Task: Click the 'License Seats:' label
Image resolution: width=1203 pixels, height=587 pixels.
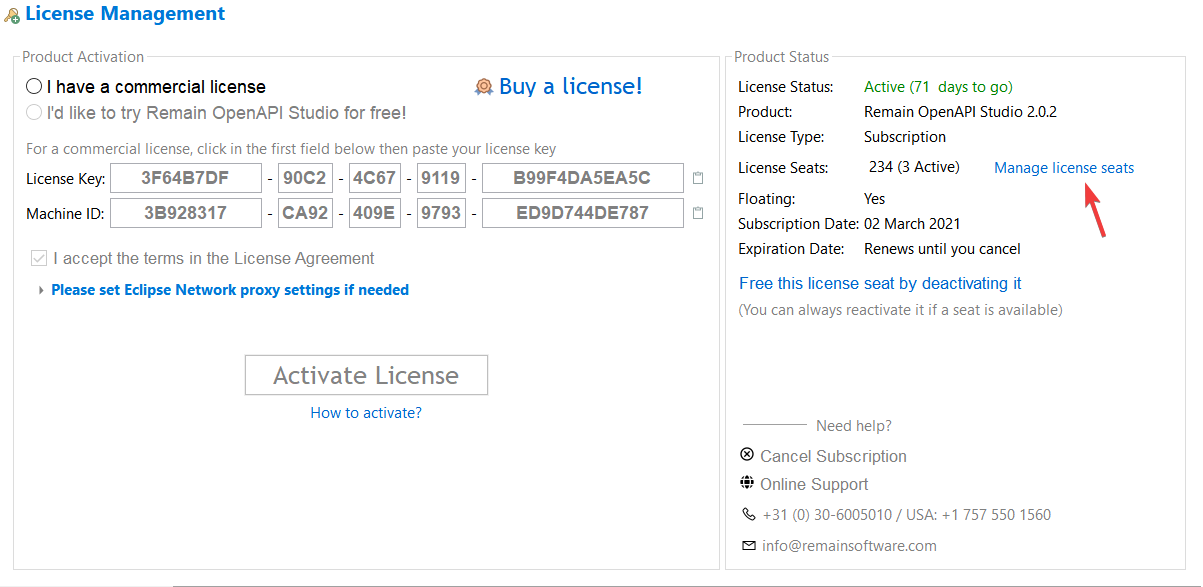Action: 783,168
